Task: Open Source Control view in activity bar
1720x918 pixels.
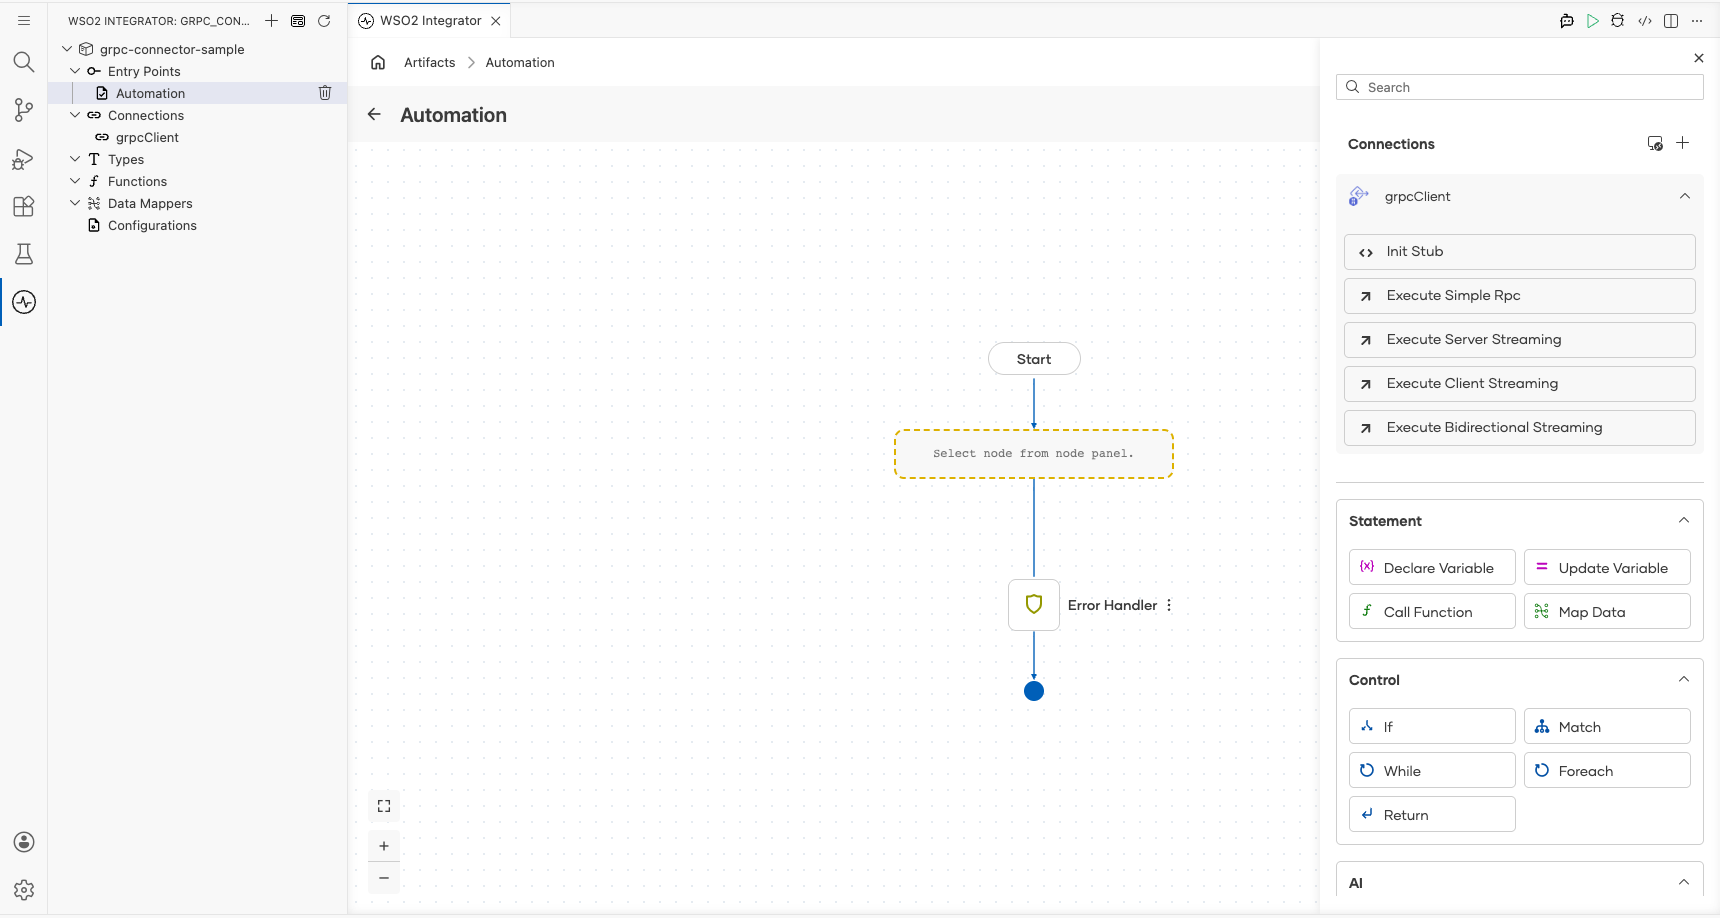Action: [x=24, y=110]
